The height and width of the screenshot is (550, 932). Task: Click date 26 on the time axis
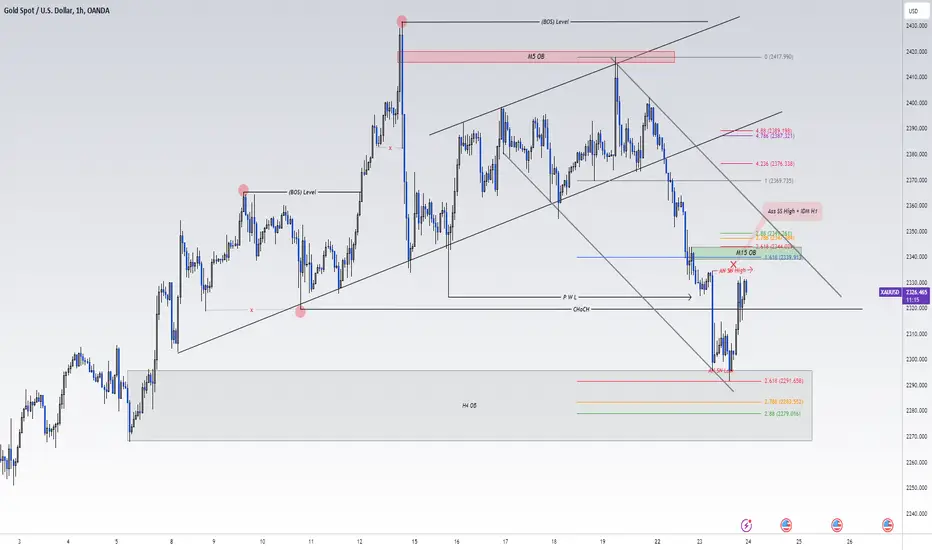point(850,542)
